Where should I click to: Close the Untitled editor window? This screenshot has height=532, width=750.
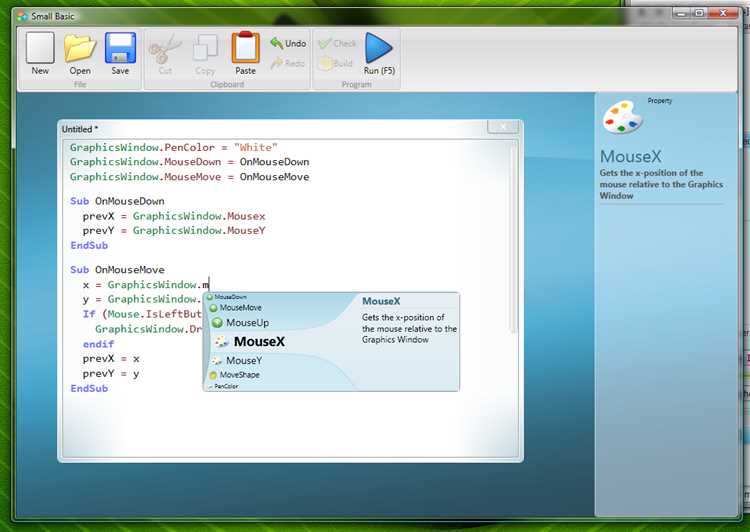coord(503,126)
